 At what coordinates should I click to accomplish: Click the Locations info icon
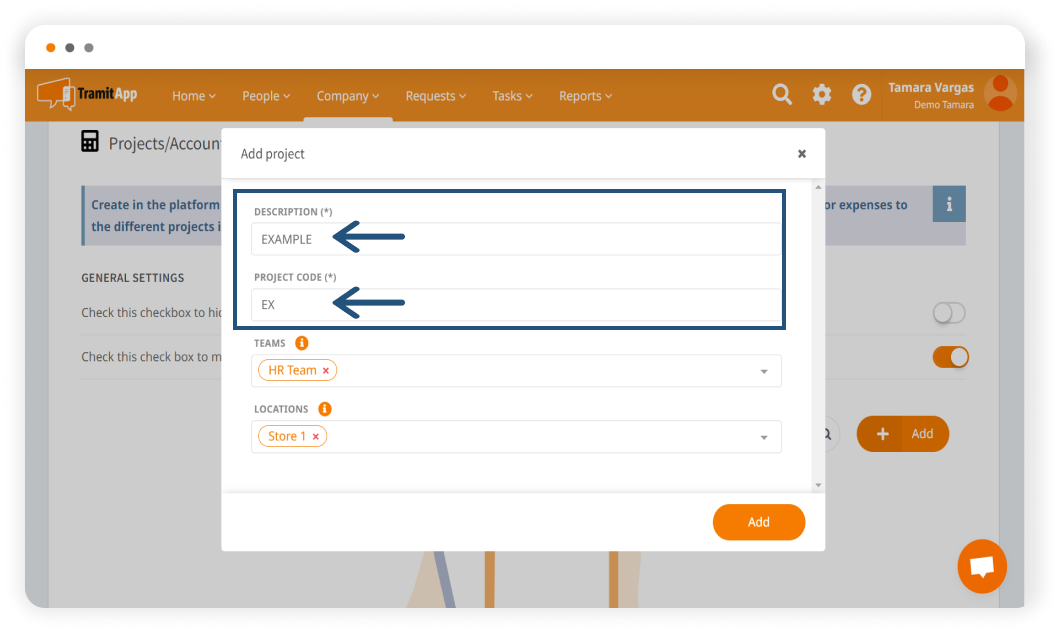(325, 409)
